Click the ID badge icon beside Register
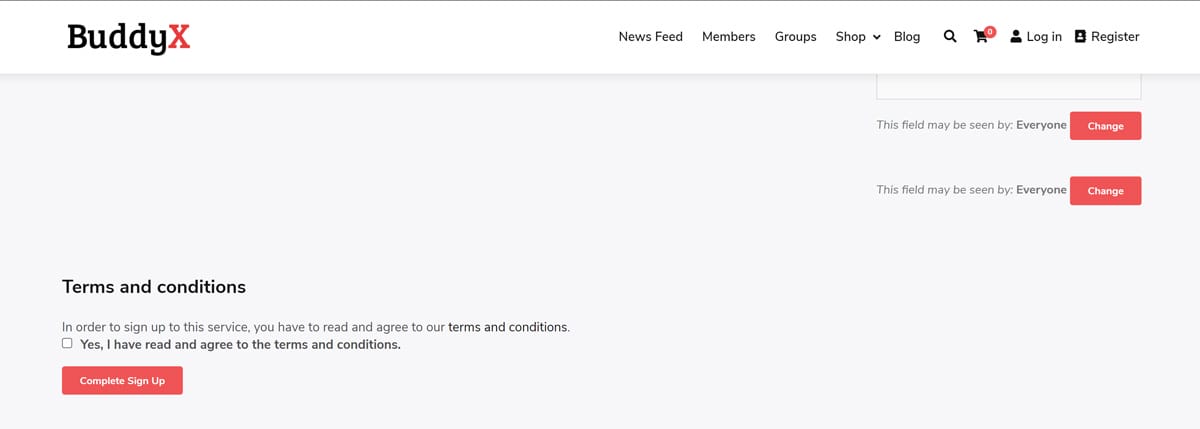The width and height of the screenshot is (1200, 429). click(x=1080, y=37)
